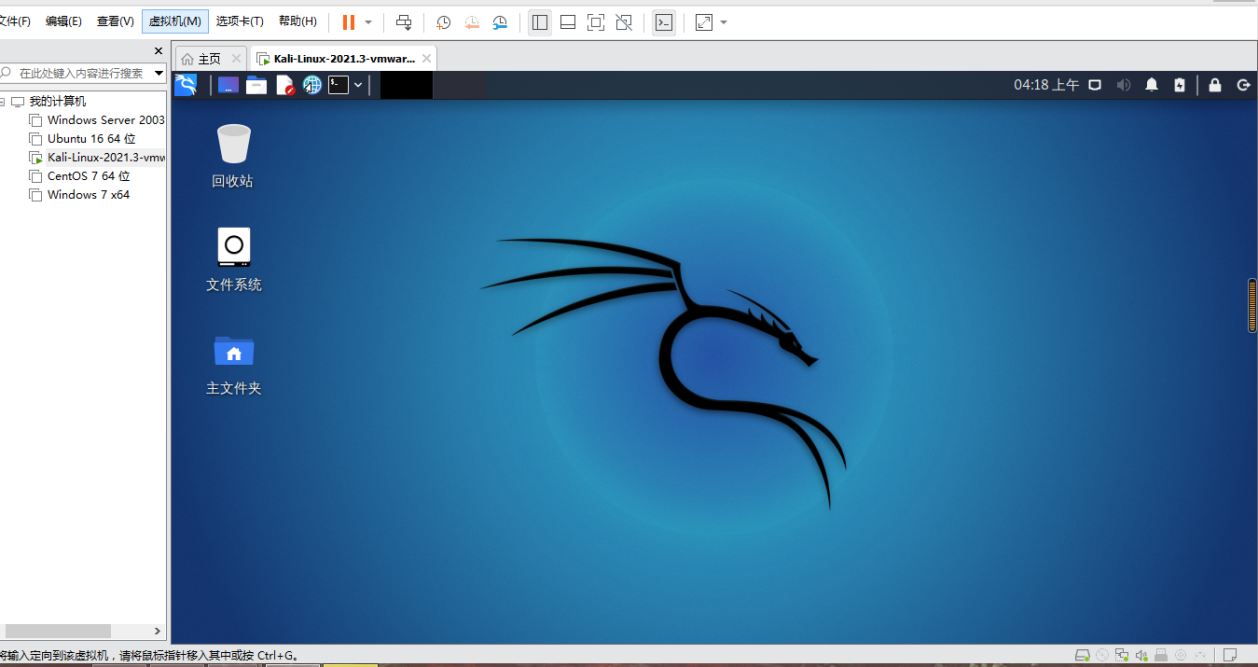Click the volume icon in Kali panel
Image resolution: width=1258 pixels, height=667 pixels.
tap(1123, 85)
